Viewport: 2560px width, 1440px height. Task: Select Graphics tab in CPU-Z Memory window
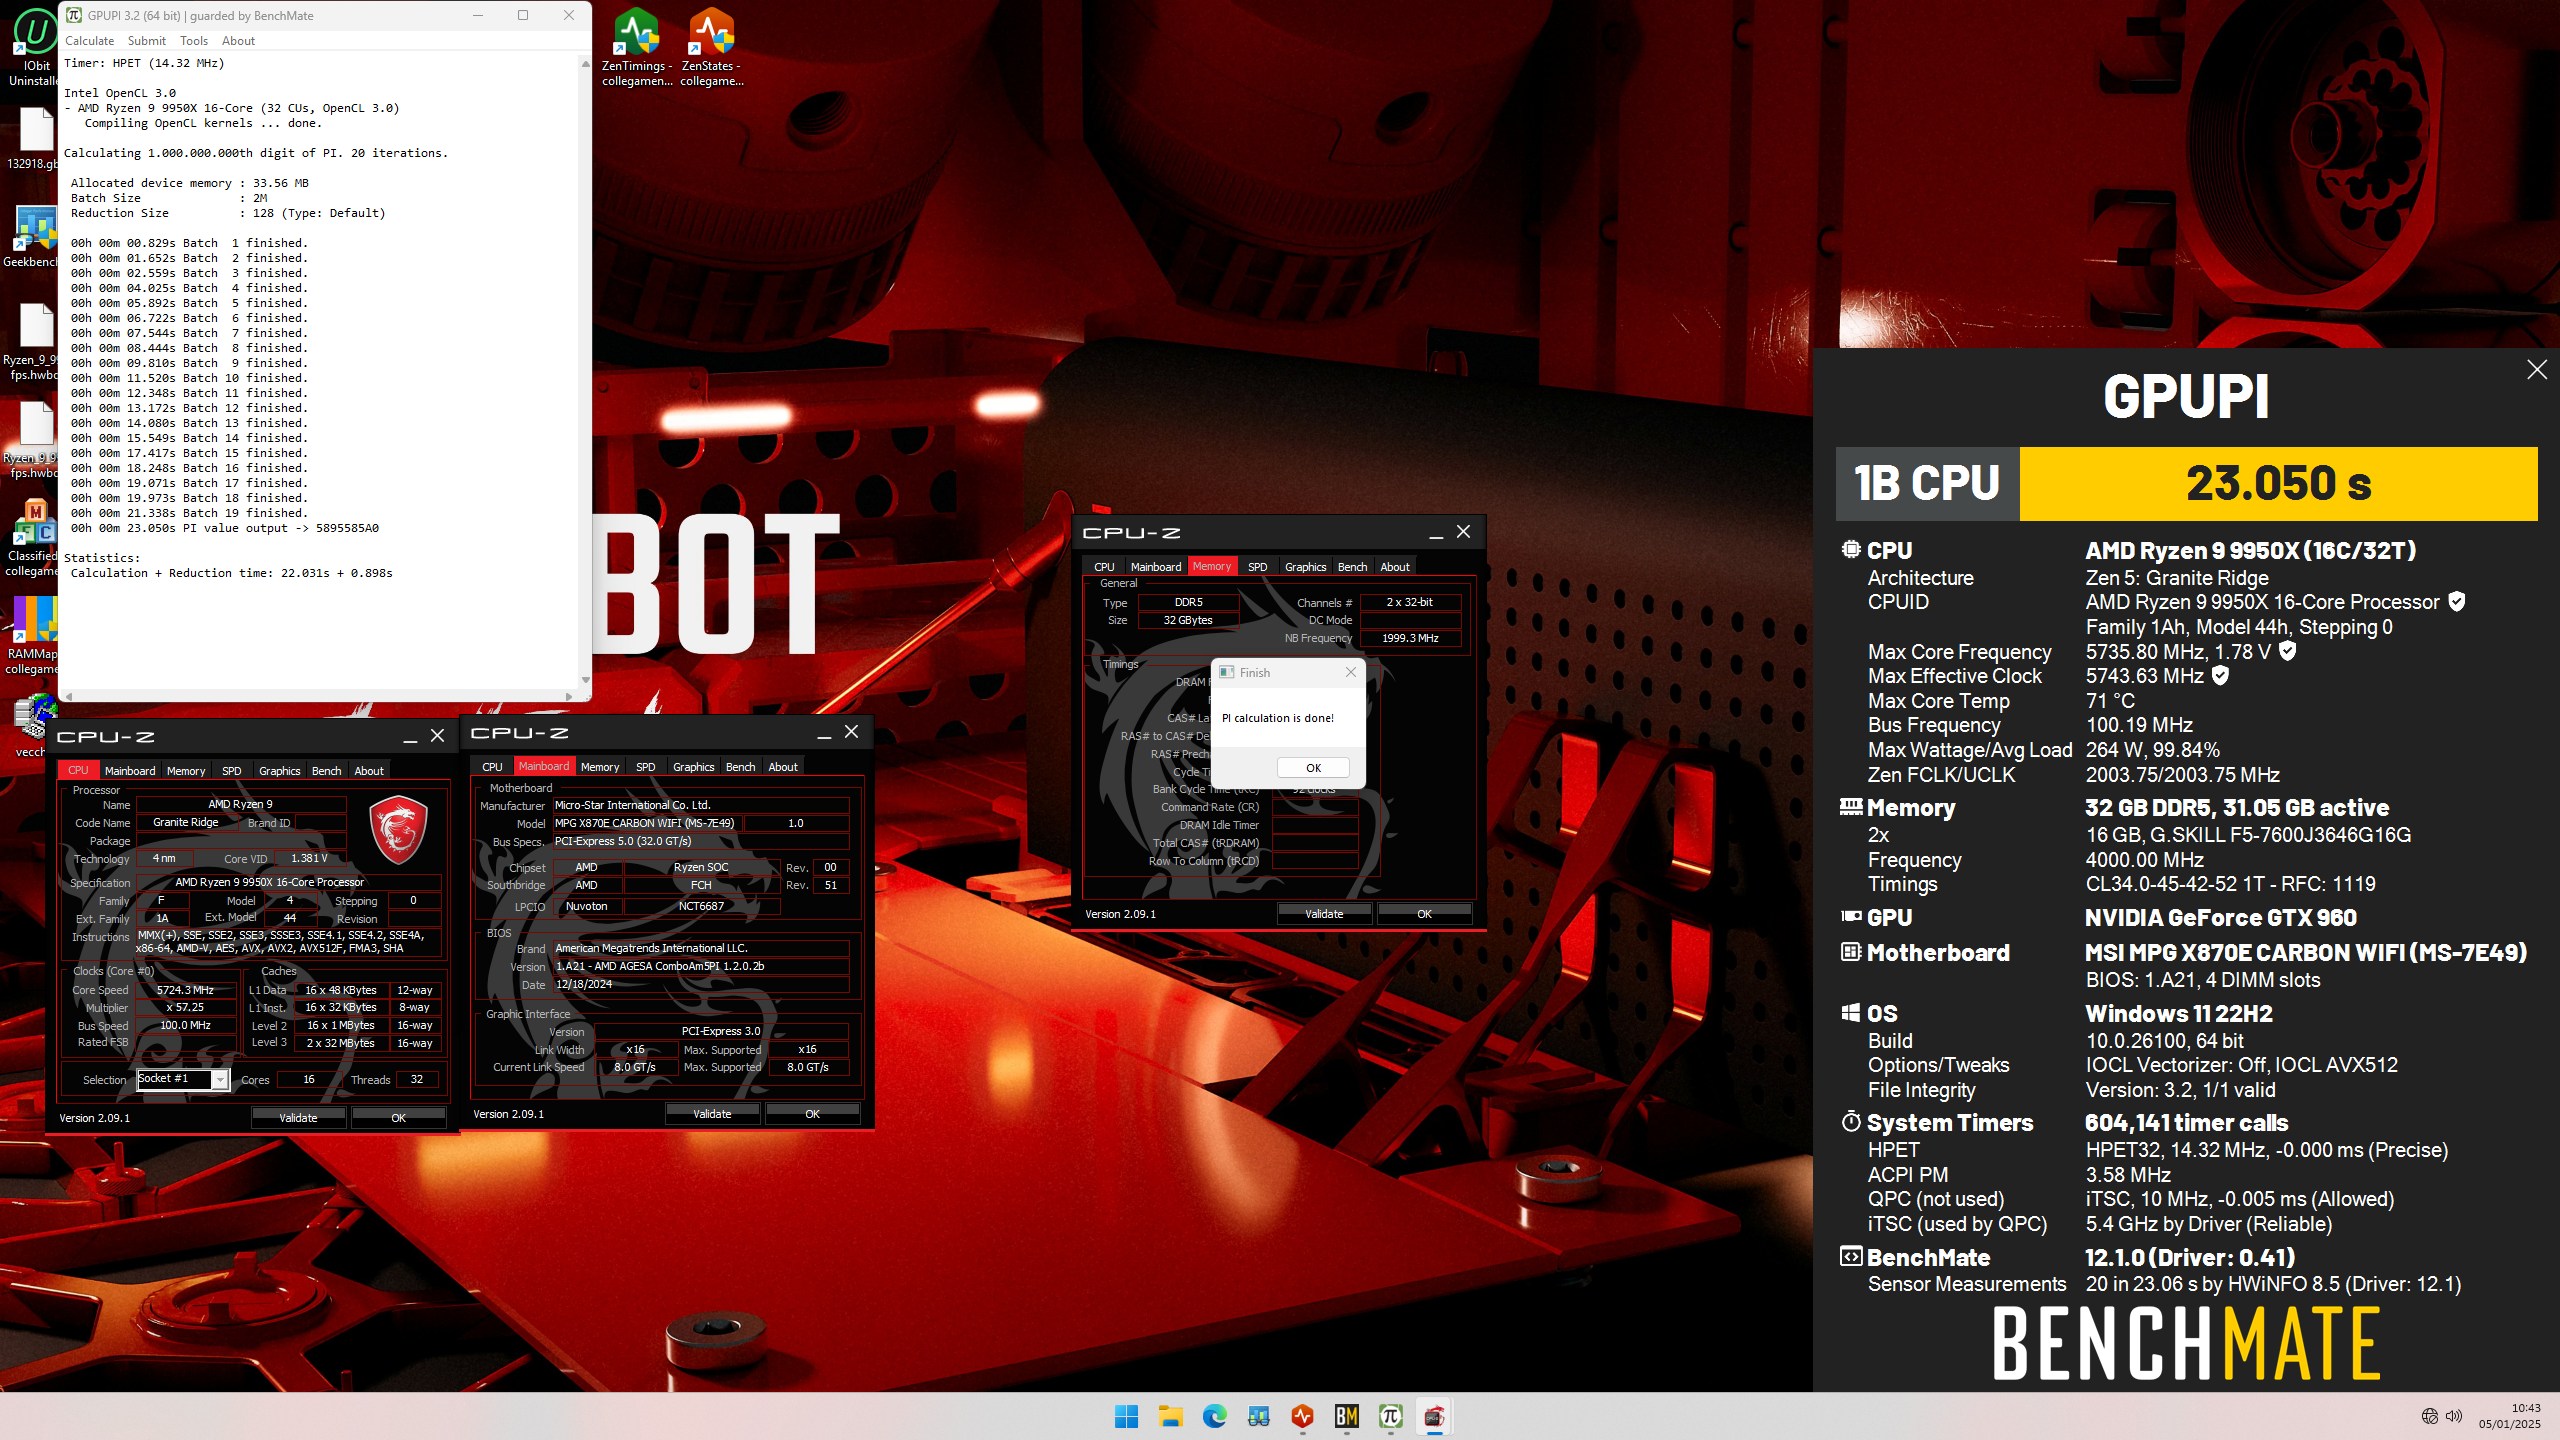pyautogui.click(x=1305, y=567)
